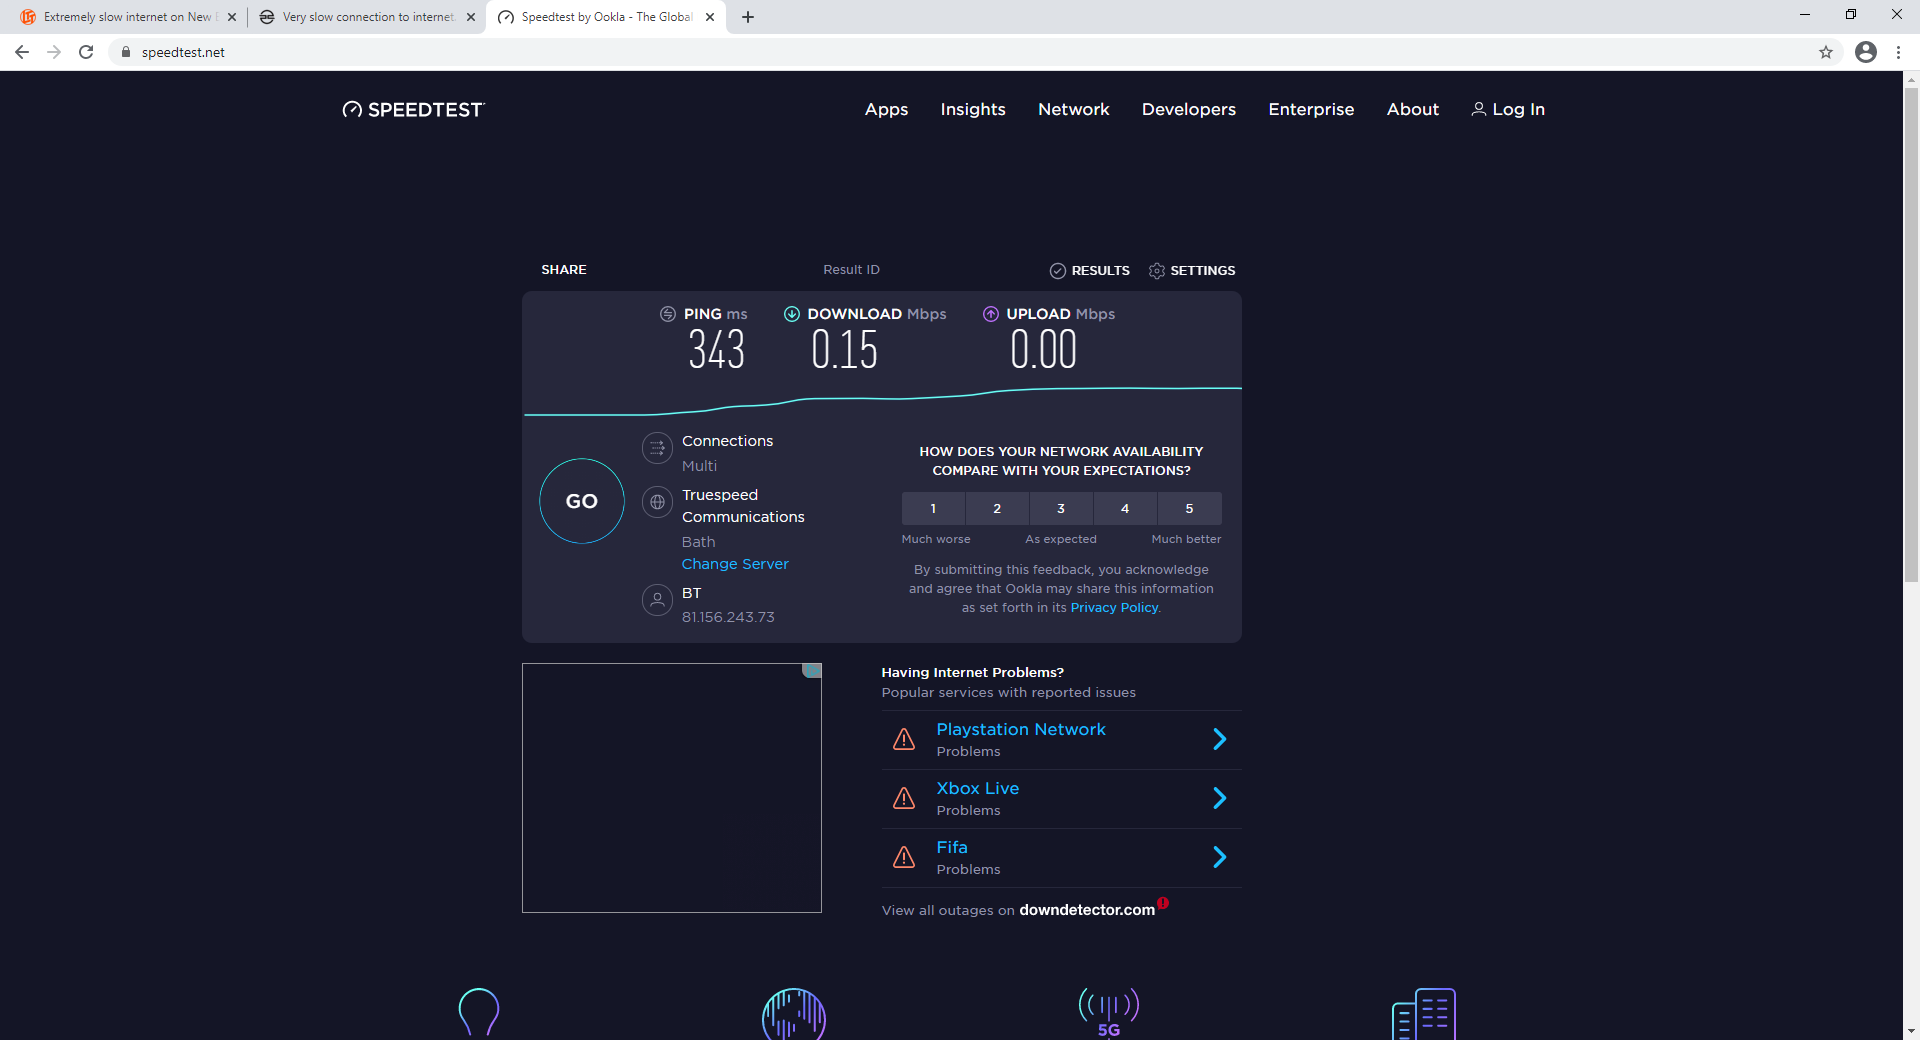This screenshot has height=1040, width=1920.
Task: Click the SHARE label
Action: coord(564,270)
